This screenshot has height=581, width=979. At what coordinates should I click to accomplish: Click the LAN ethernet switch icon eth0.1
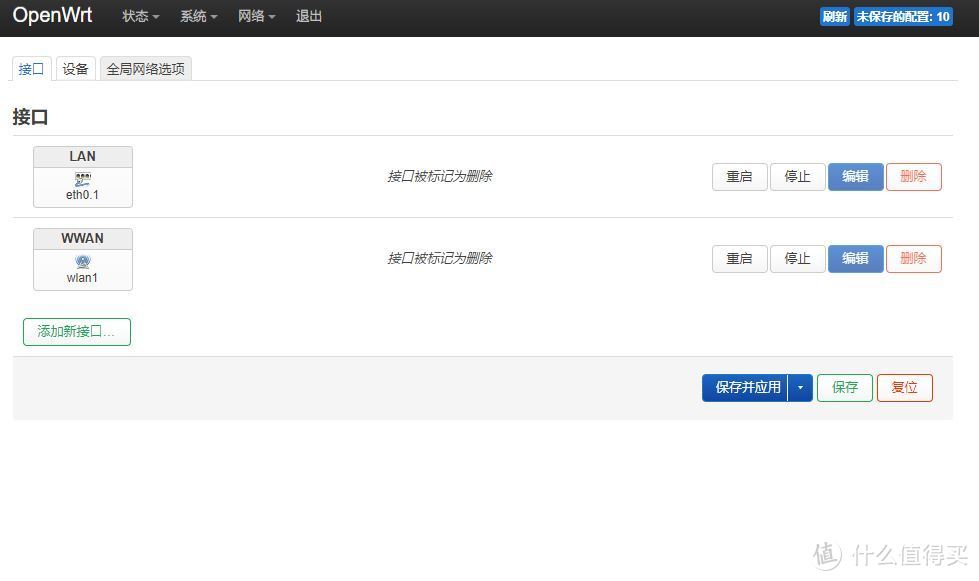81,180
